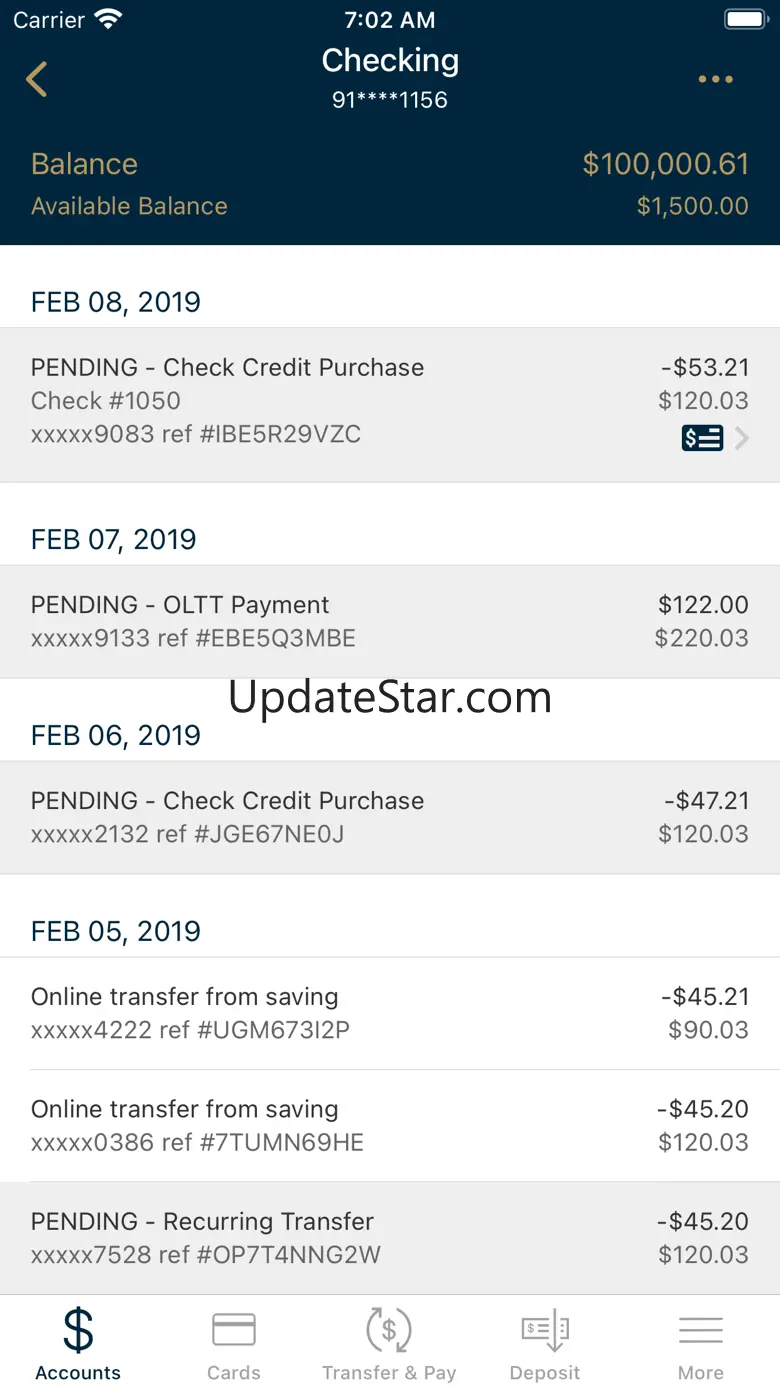Tap the Deposit check icon
The width and height of the screenshot is (780, 1387).
tap(545, 1331)
